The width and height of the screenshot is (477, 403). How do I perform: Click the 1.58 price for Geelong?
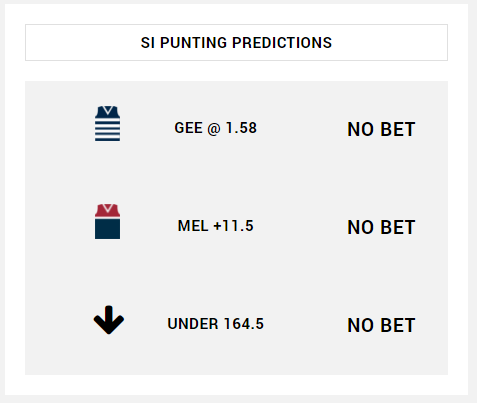click(241, 128)
